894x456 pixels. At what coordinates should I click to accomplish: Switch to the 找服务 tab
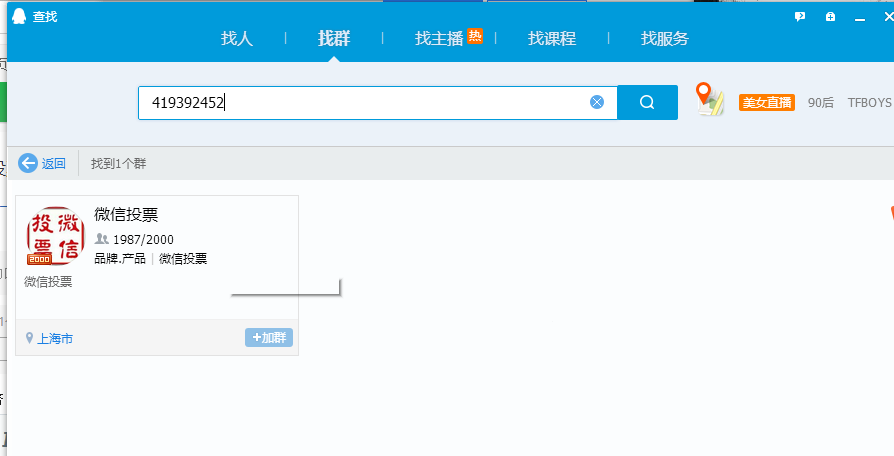(x=665, y=38)
